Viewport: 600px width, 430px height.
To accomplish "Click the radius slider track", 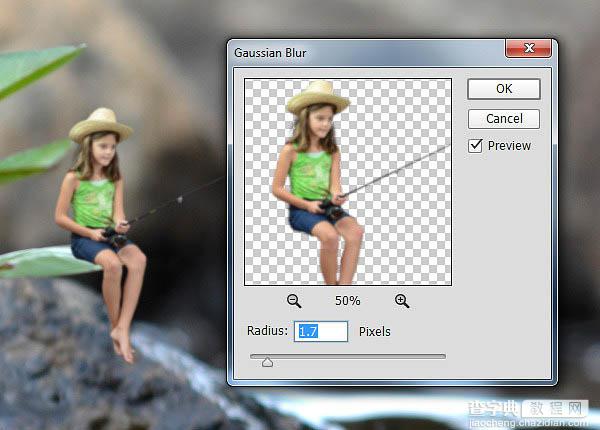I will coord(348,356).
